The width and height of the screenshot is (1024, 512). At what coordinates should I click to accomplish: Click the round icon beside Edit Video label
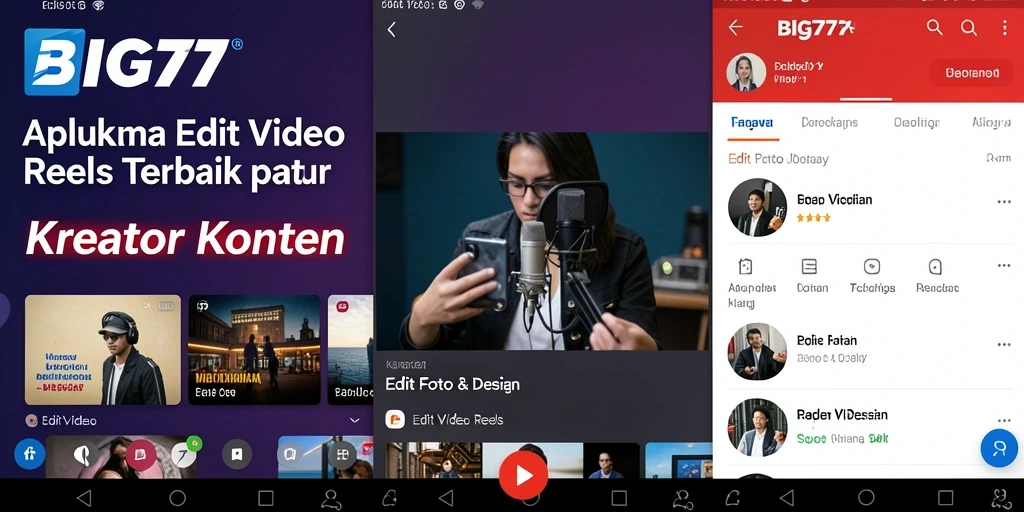coord(31,421)
